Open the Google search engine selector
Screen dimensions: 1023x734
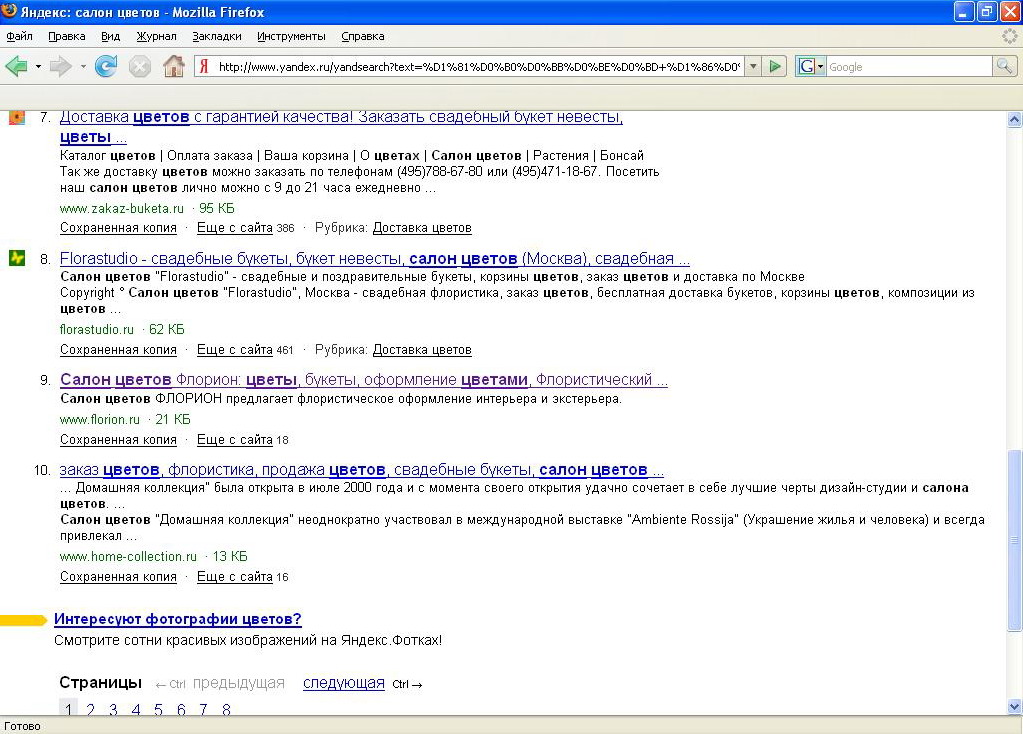click(x=811, y=67)
